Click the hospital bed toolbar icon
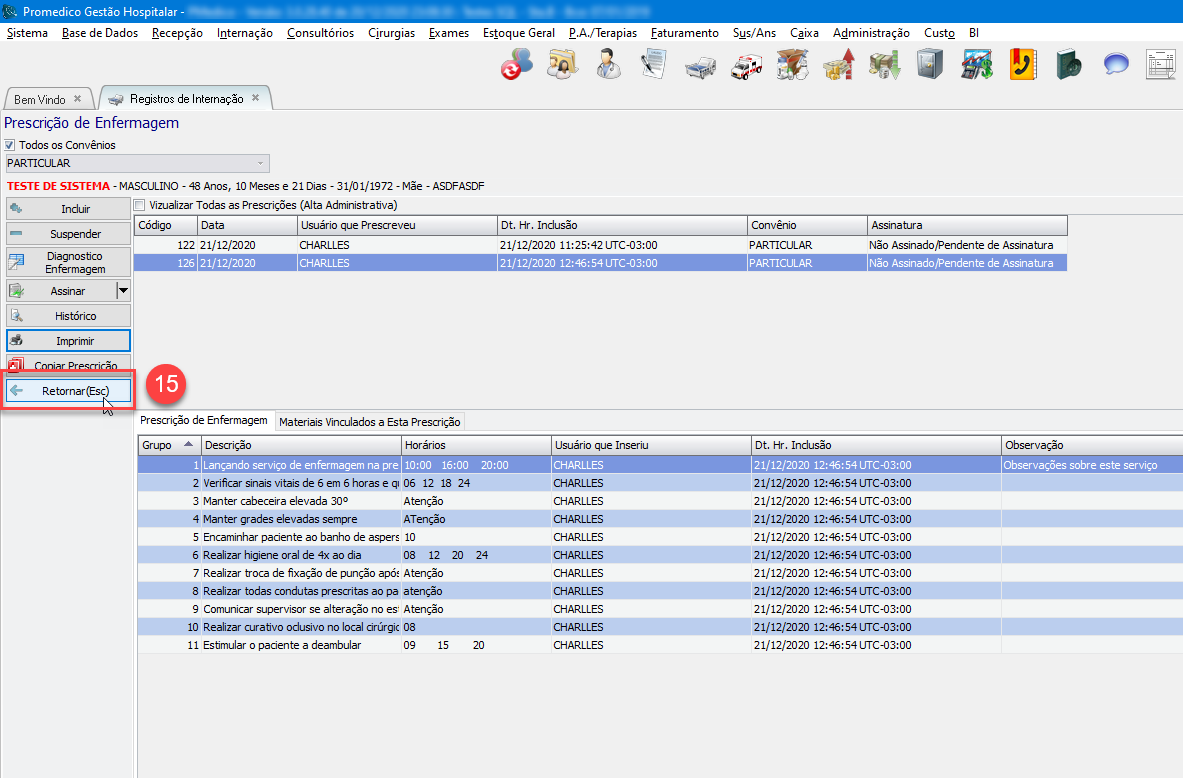 click(x=700, y=66)
